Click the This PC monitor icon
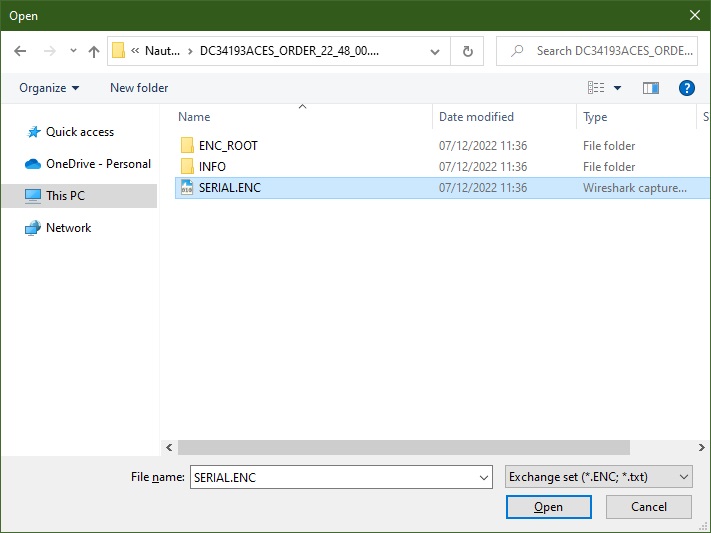 [x=33, y=196]
